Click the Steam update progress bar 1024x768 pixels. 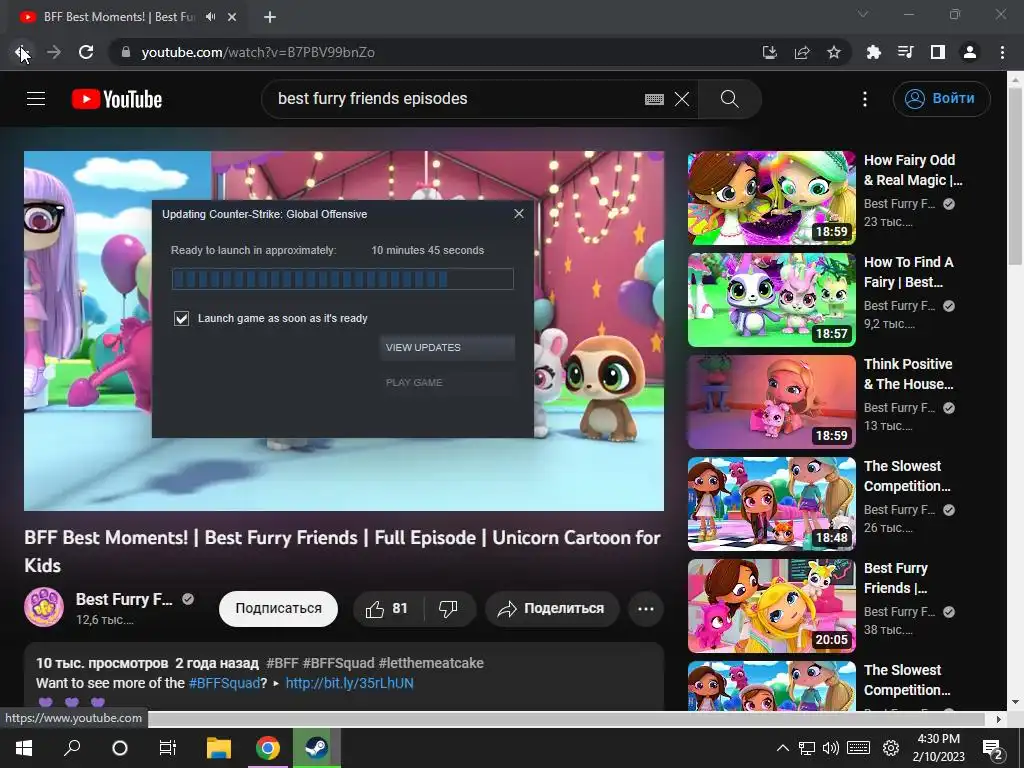coord(342,279)
